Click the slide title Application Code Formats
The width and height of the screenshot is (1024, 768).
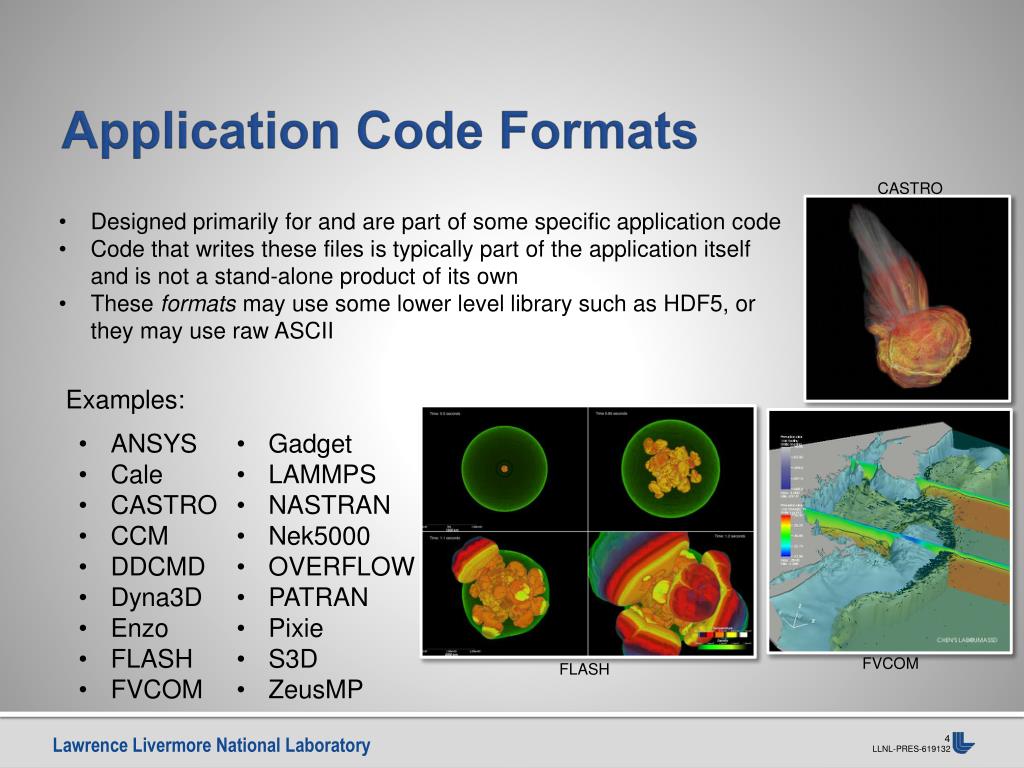[x=379, y=133]
